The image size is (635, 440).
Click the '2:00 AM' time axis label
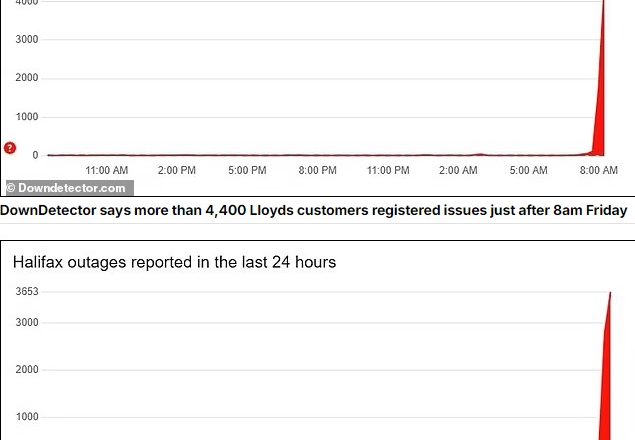(x=458, y=170)
